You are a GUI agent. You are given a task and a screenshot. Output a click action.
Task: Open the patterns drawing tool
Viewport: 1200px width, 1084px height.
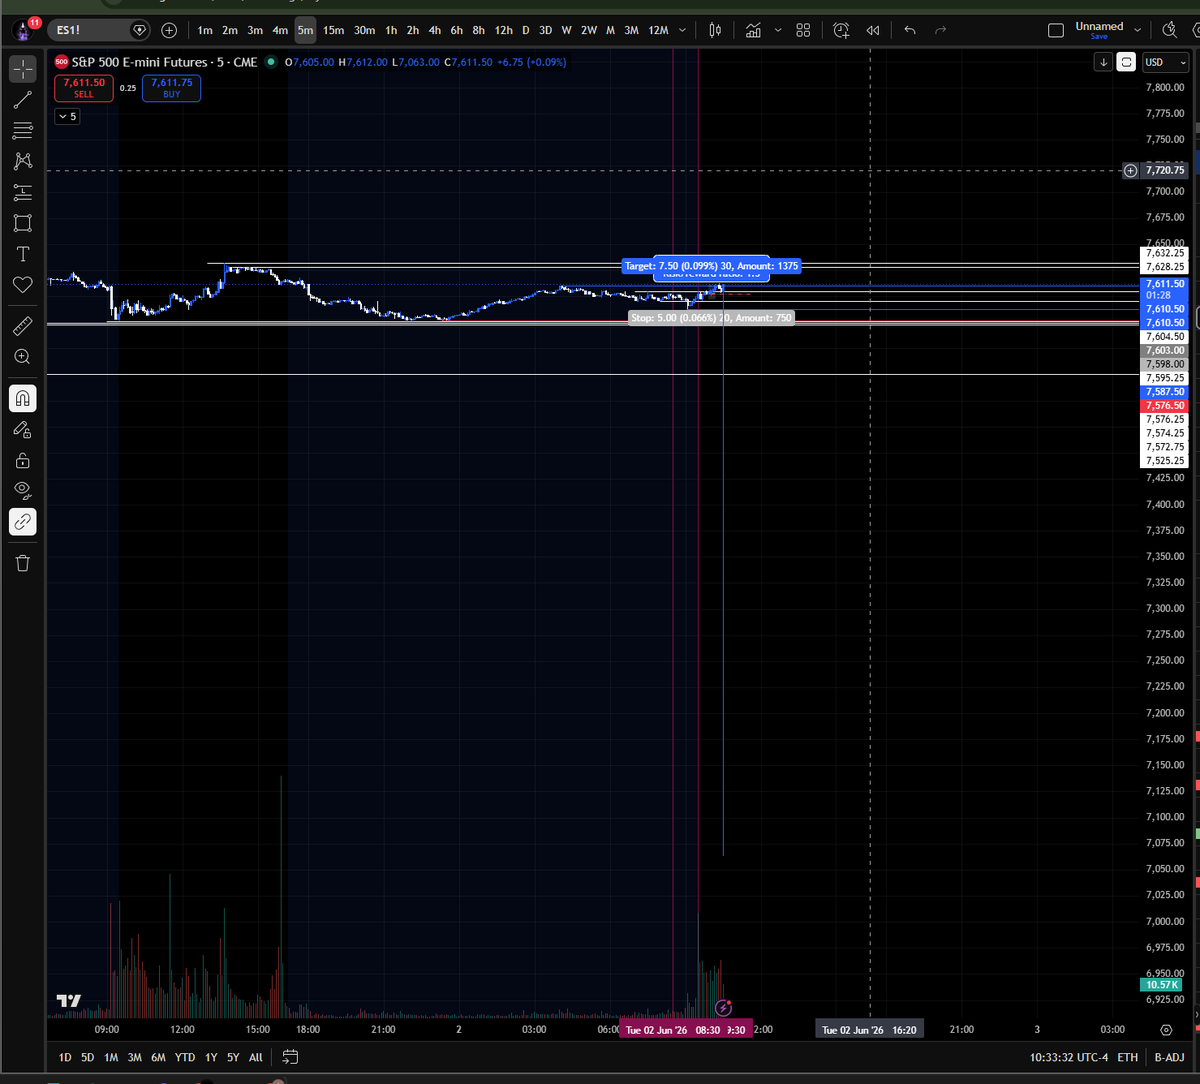coord(23,161)
